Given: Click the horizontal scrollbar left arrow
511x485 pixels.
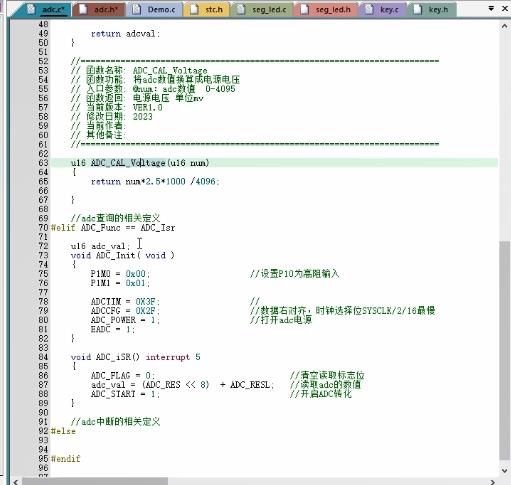Looking at the screenshot, I should (15, 482).
